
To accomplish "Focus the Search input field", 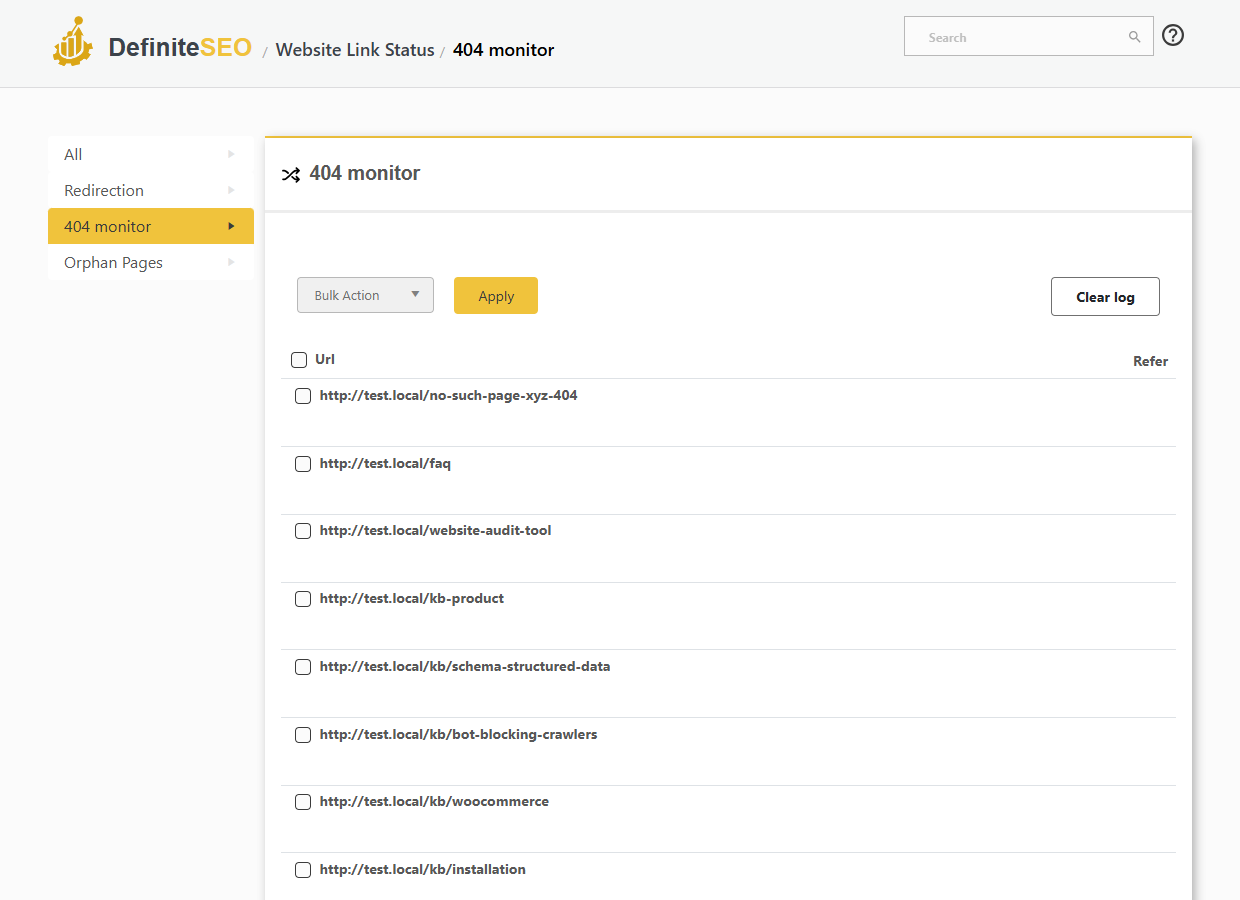I will coord(1028,37).
